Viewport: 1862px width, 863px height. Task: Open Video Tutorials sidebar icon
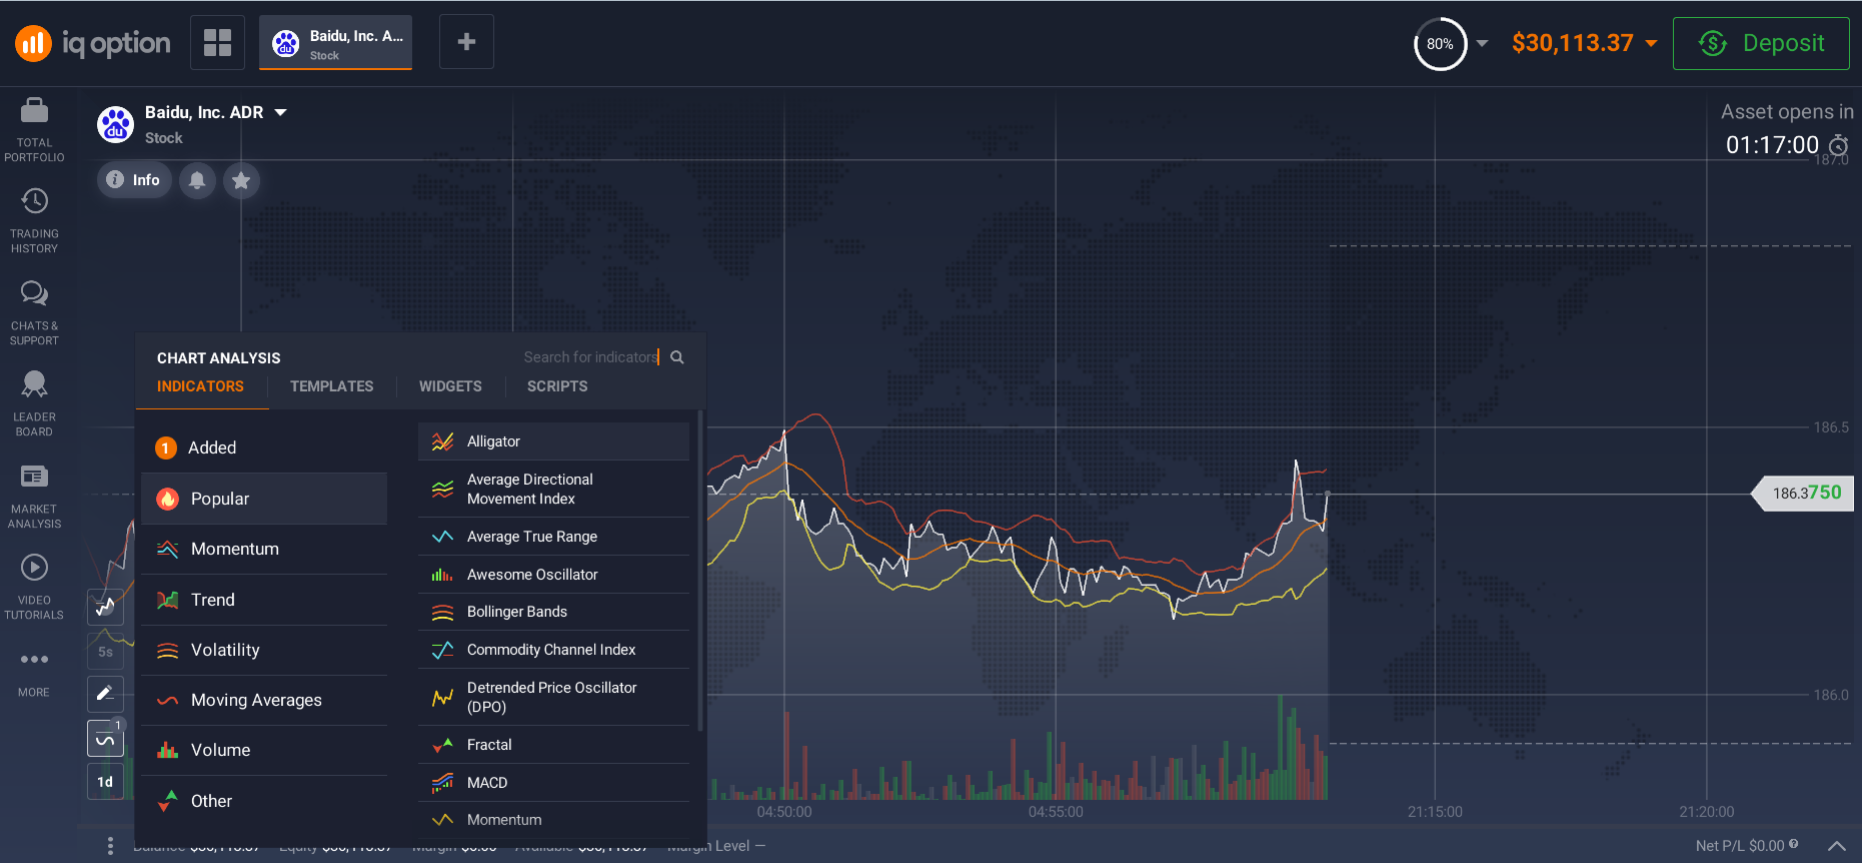pyautogui.click(x=34, y=587)
